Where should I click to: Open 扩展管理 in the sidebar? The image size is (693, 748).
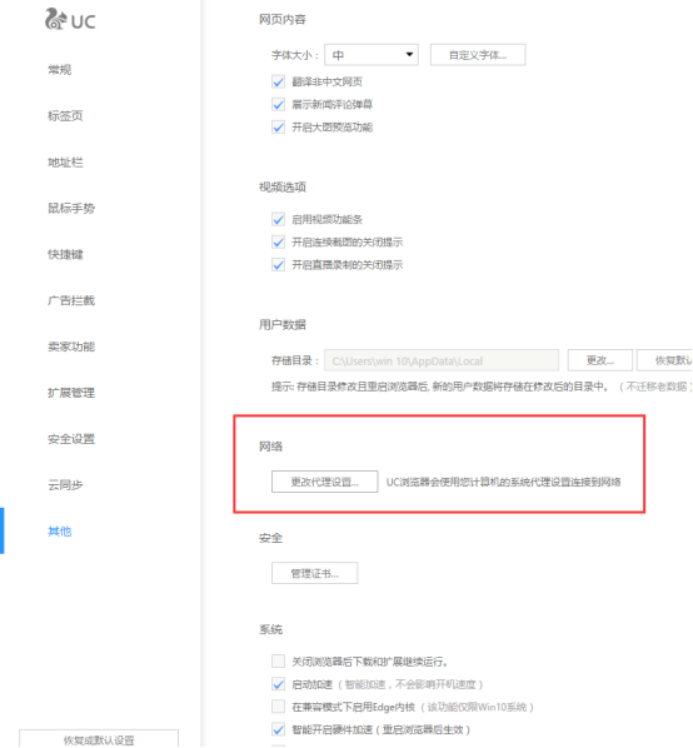coord(71,393)
